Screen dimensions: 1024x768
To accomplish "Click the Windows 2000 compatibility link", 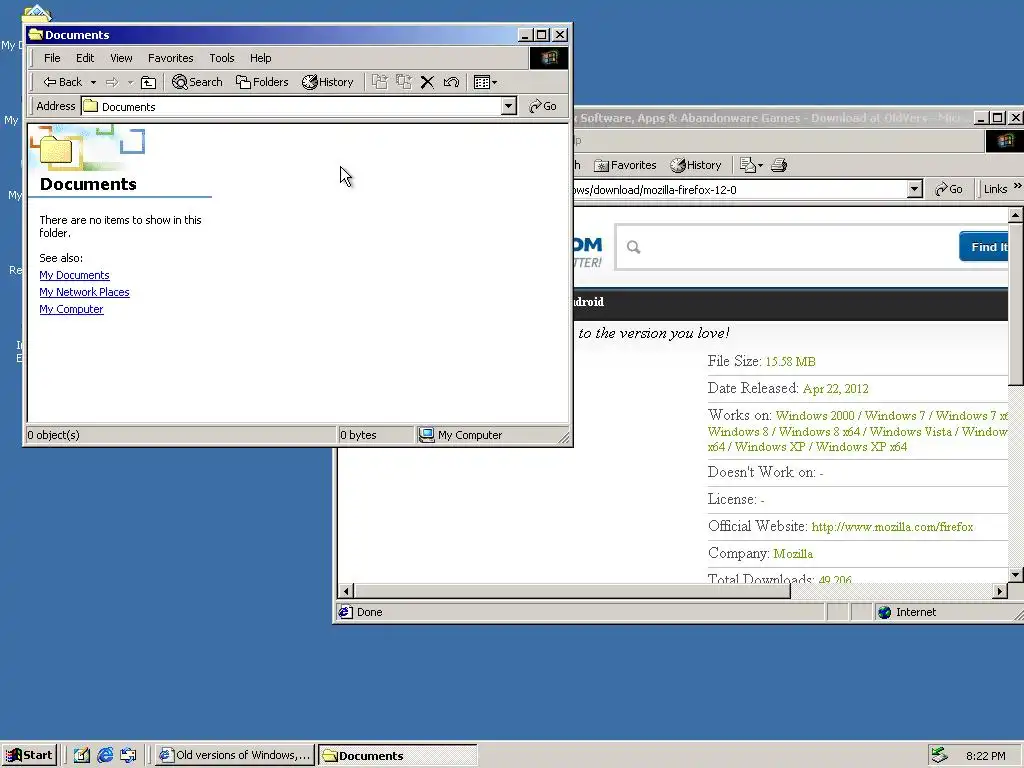I will pyautogui.click(x=814, y=416).
